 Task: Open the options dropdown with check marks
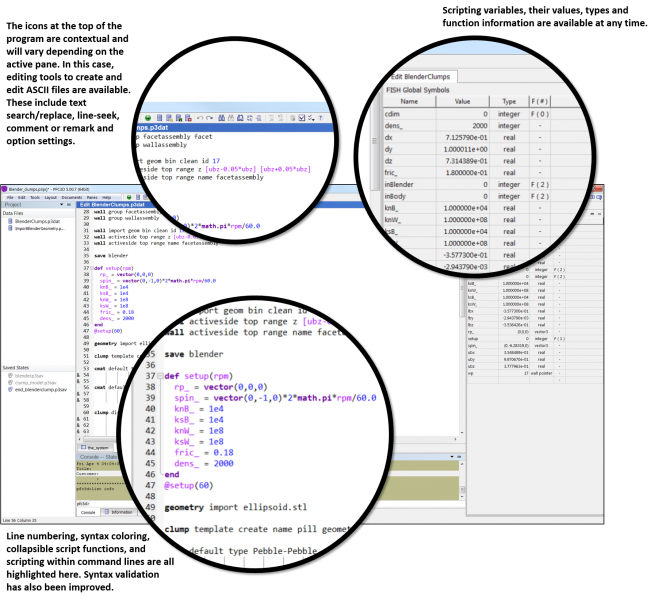[311, 118]
